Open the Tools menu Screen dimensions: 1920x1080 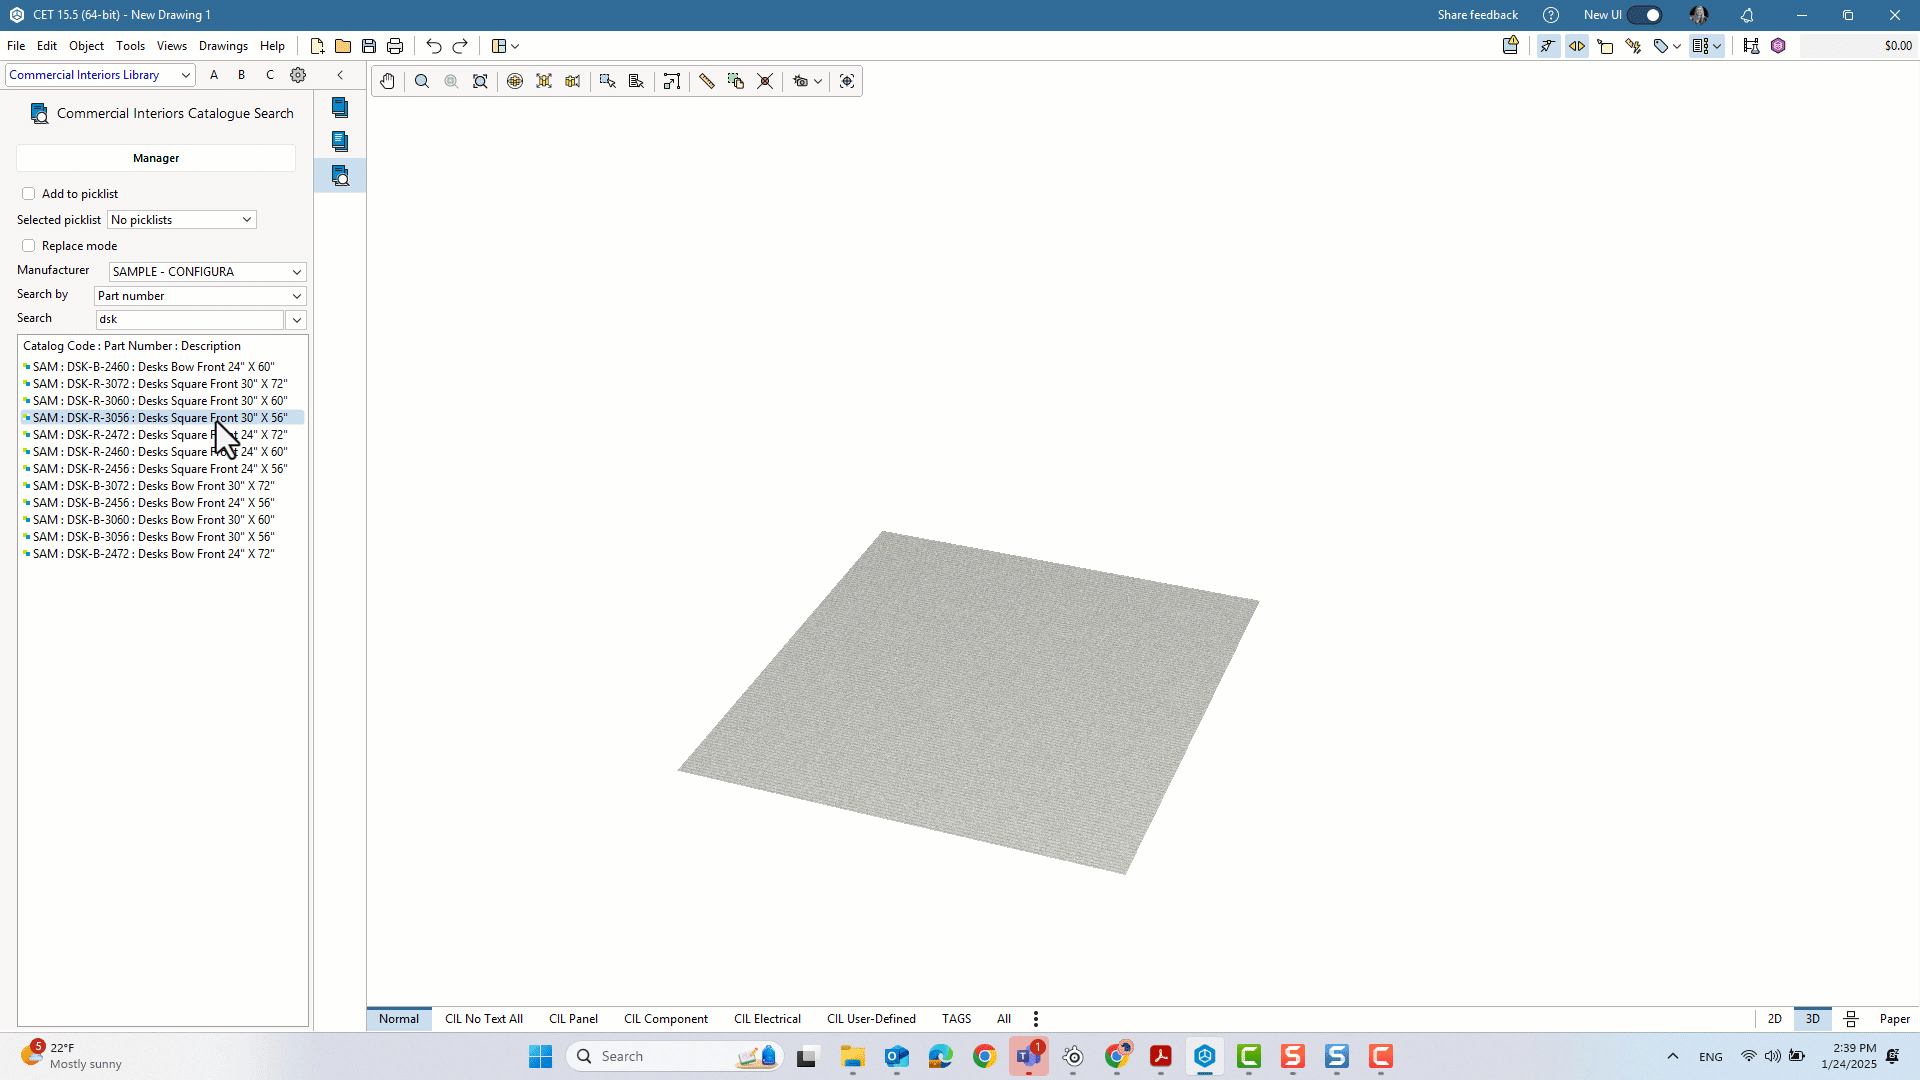click(x=130, y=46)
